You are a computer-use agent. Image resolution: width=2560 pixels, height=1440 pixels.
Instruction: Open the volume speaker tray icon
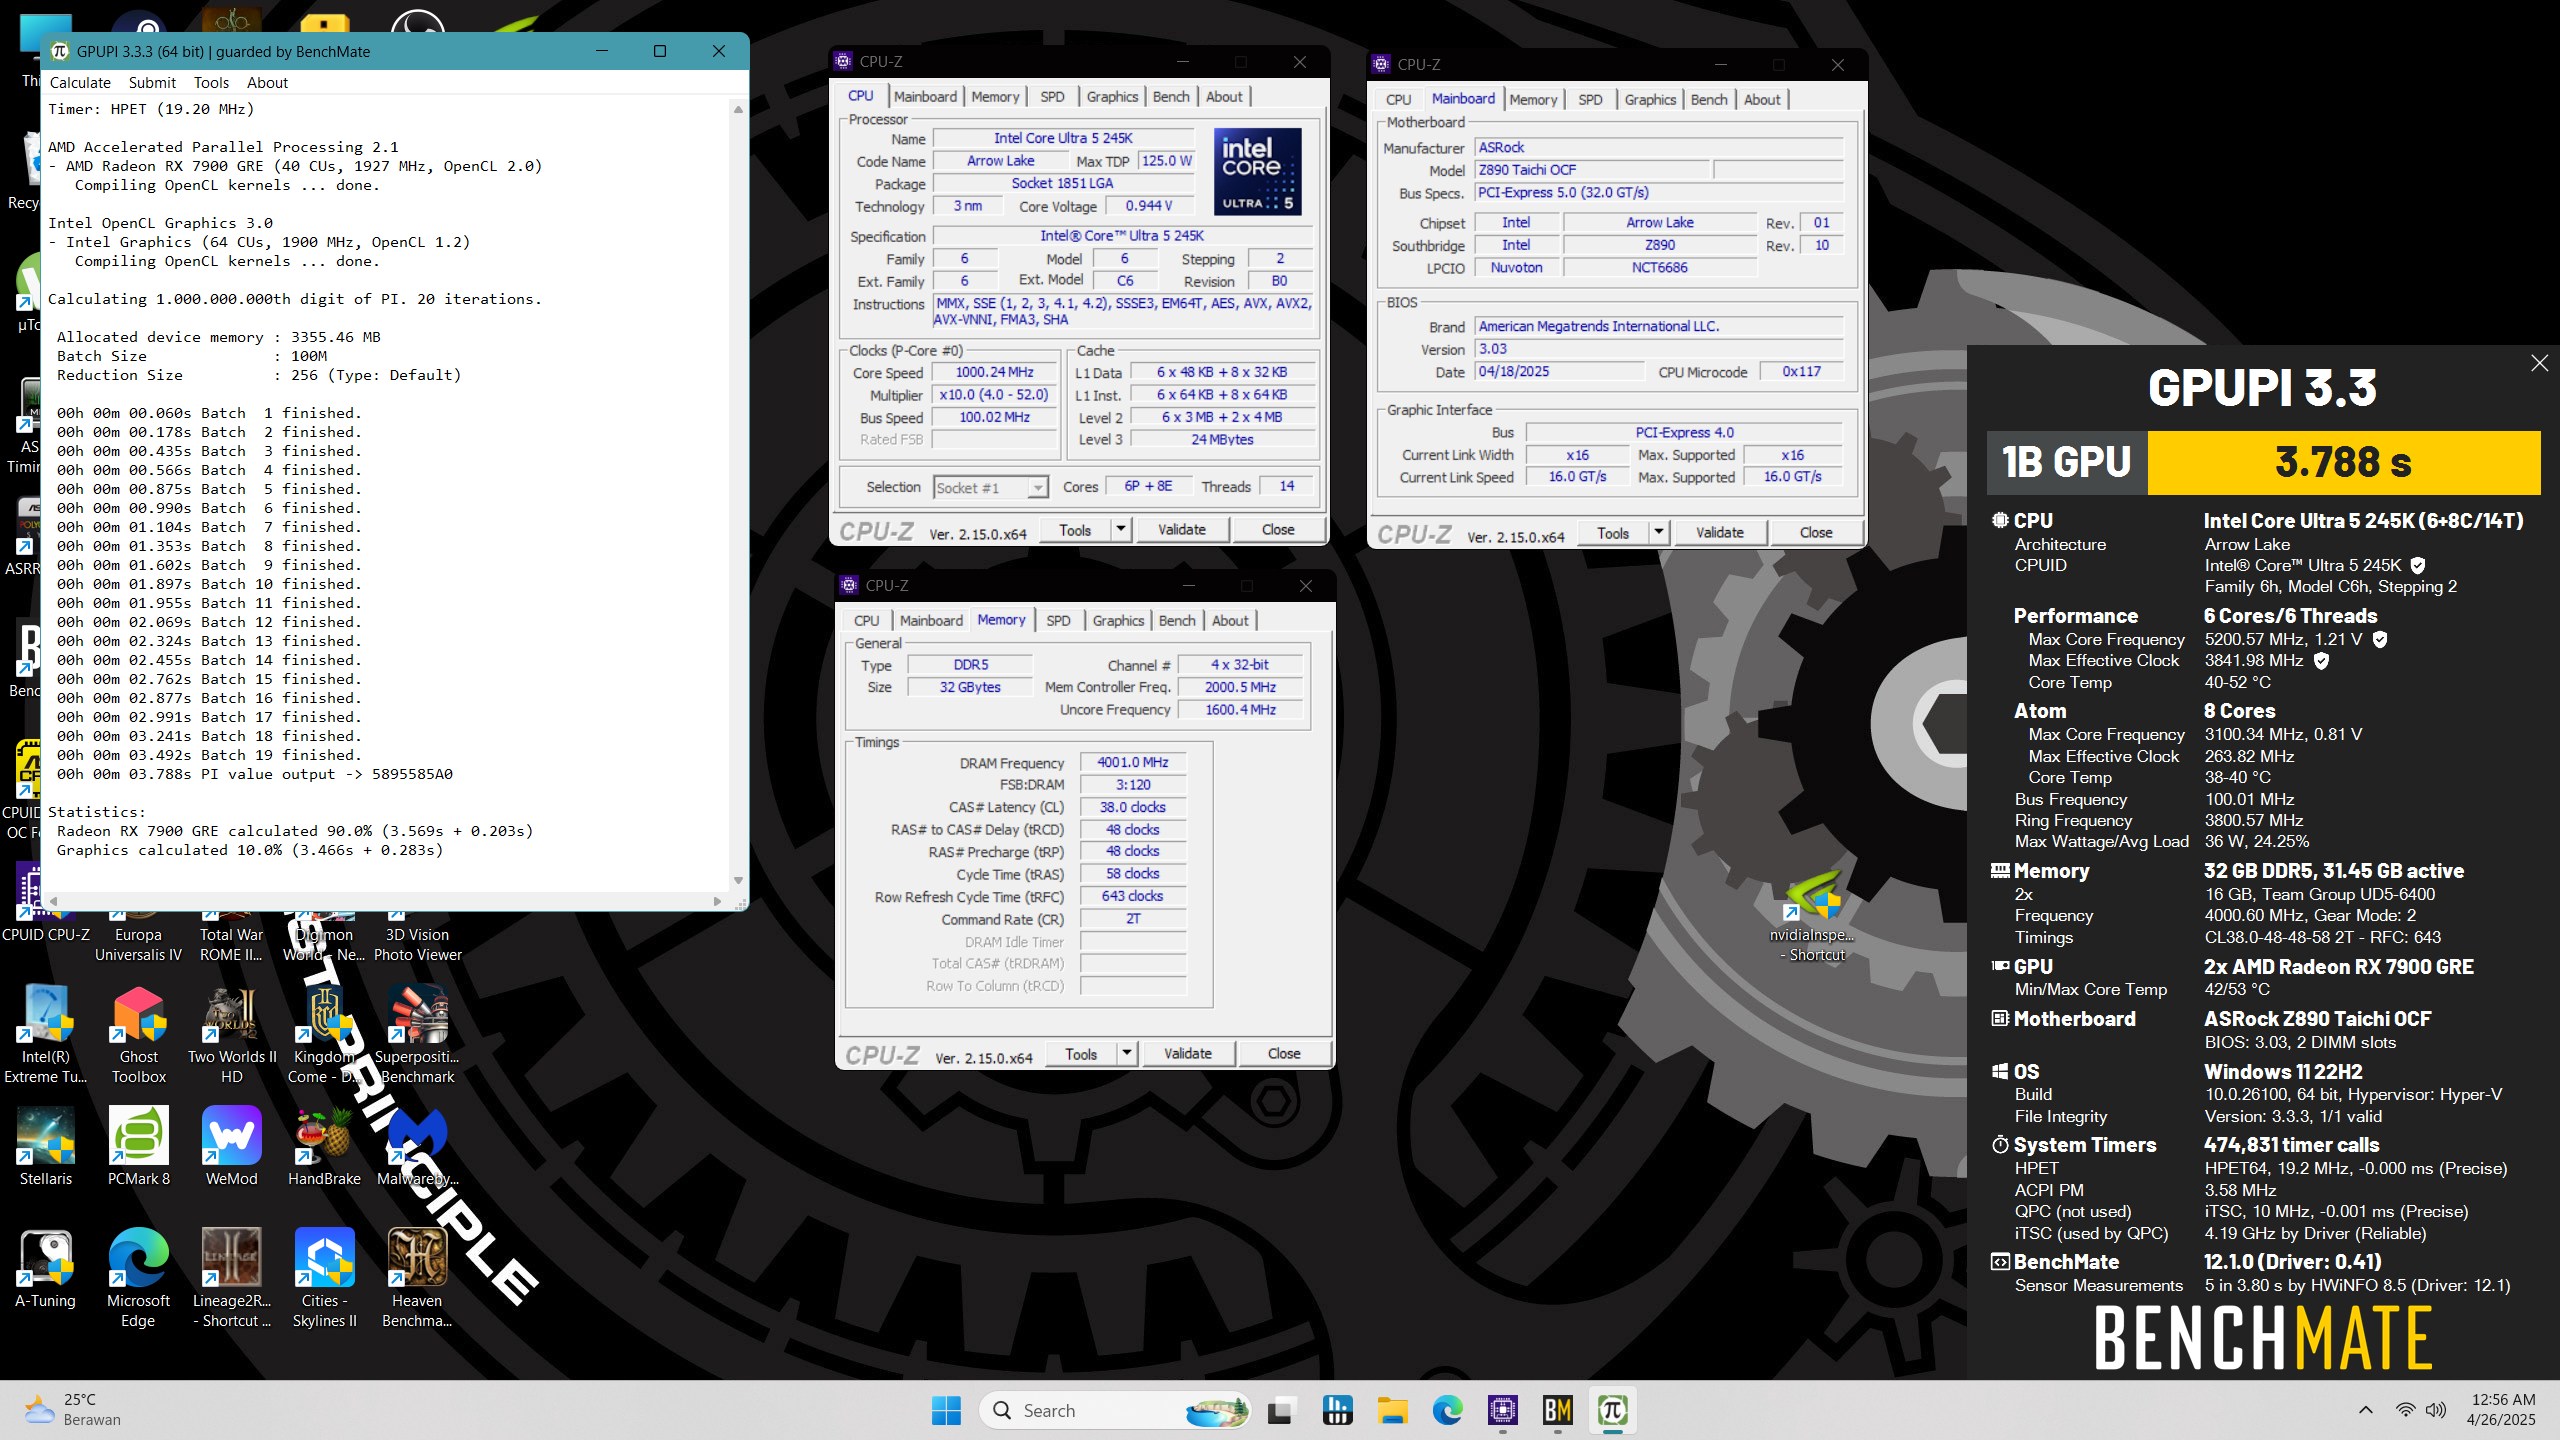point(2436,1410)
